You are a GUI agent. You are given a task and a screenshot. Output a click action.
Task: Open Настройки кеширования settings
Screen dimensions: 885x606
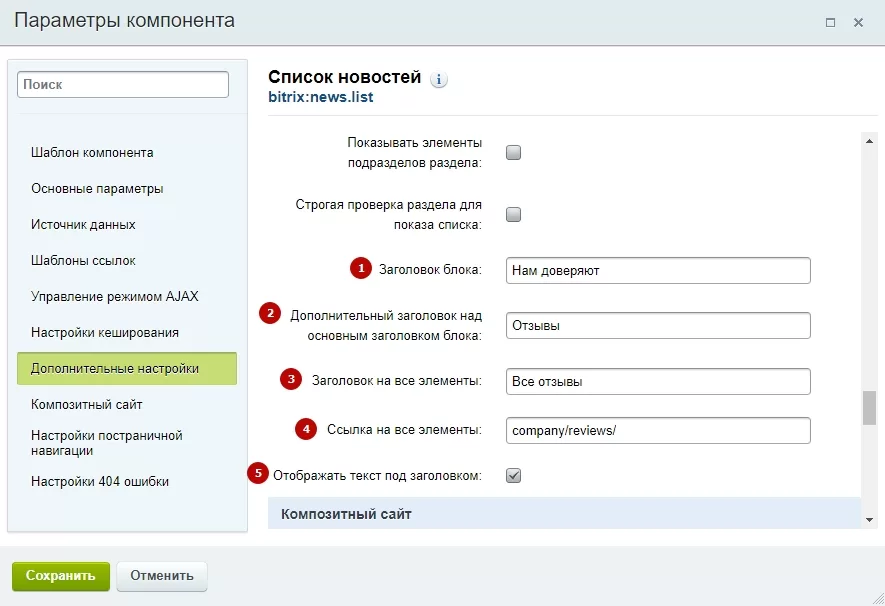pos(104,332)
